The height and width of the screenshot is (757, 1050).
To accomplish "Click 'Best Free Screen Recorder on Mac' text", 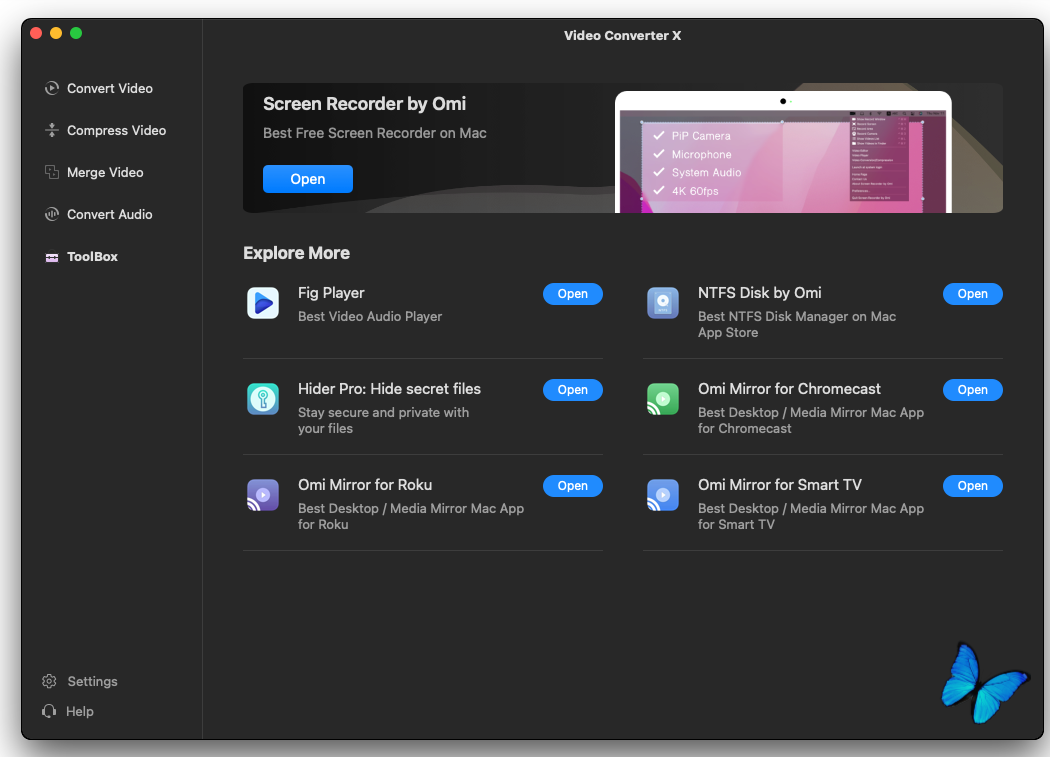I will 375,133.
